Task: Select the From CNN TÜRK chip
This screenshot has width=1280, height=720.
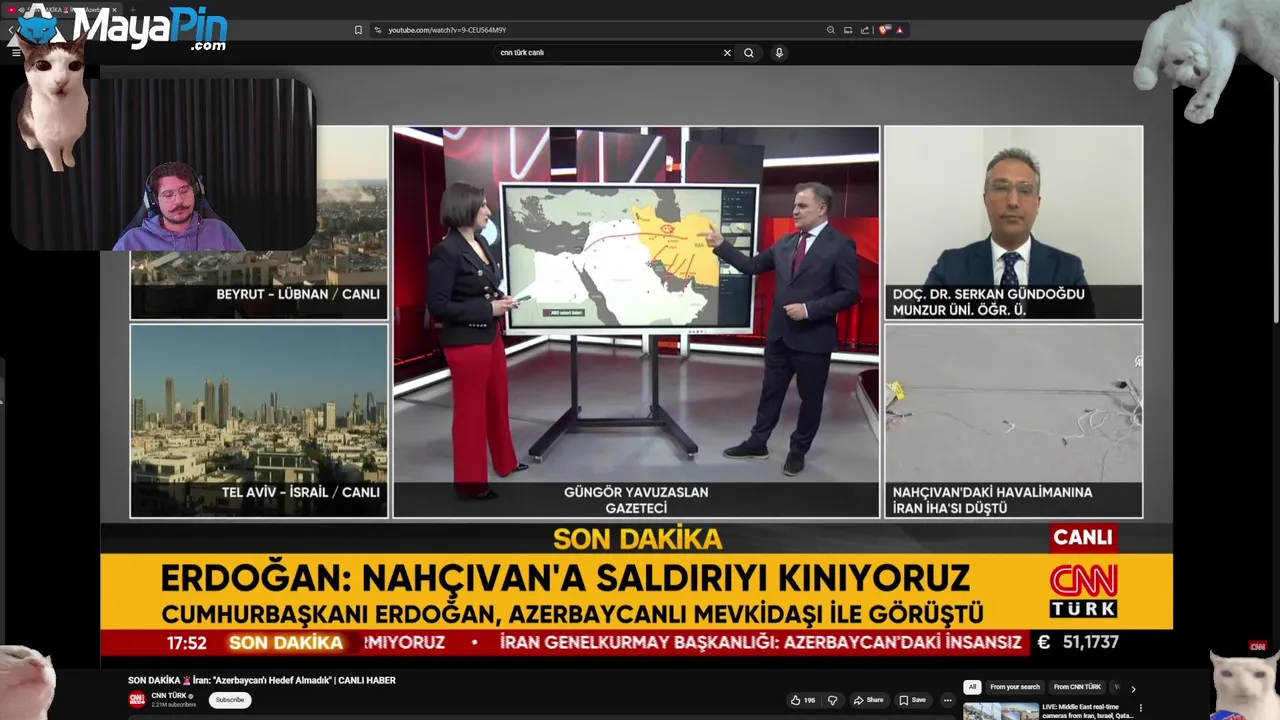Action: click(1077, 687)
